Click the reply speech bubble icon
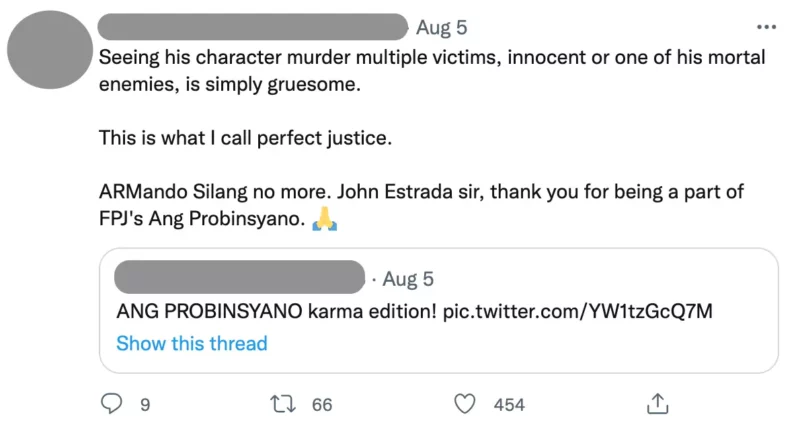 pos(111,403)
